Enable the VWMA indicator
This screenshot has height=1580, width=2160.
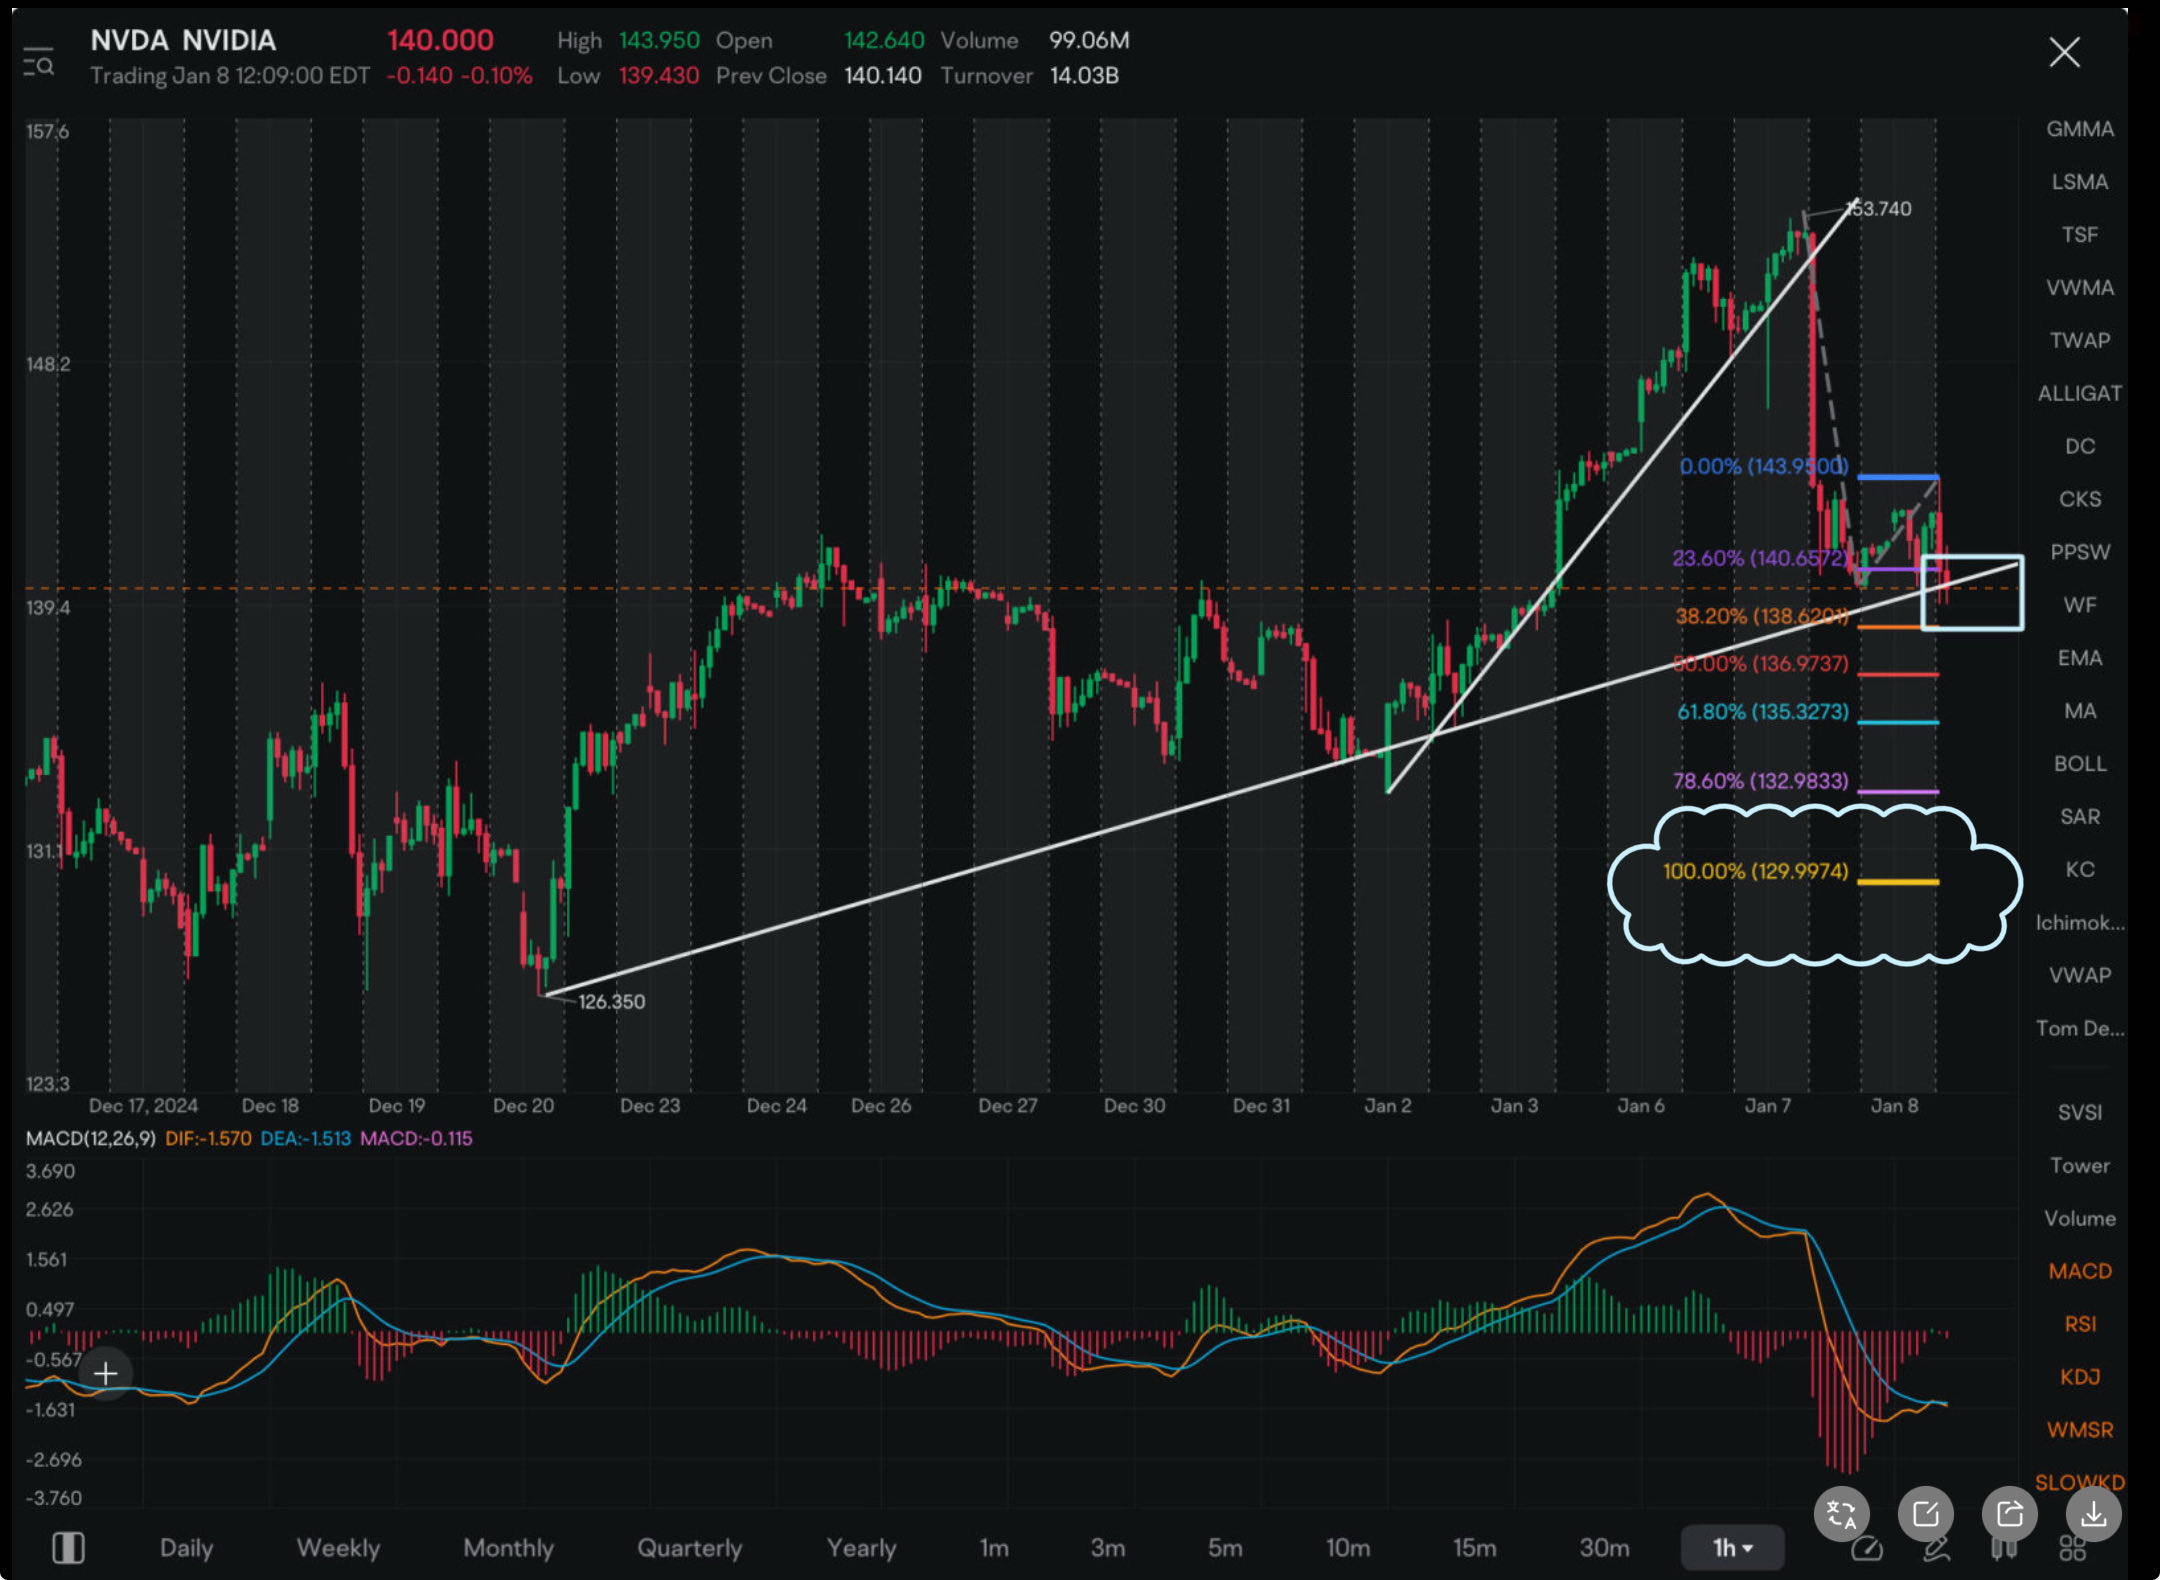click(x=2080, y=288)
